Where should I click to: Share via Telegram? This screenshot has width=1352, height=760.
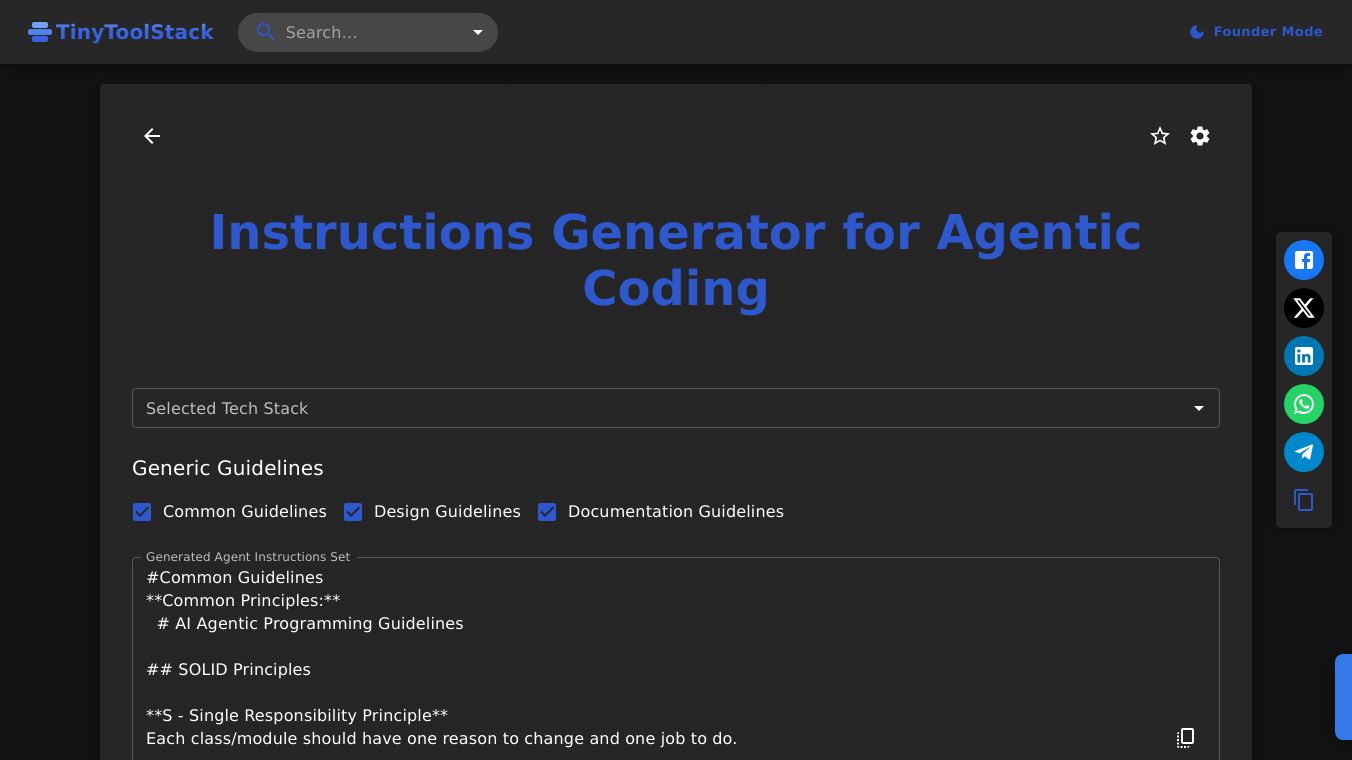(x=1304, y=452)
